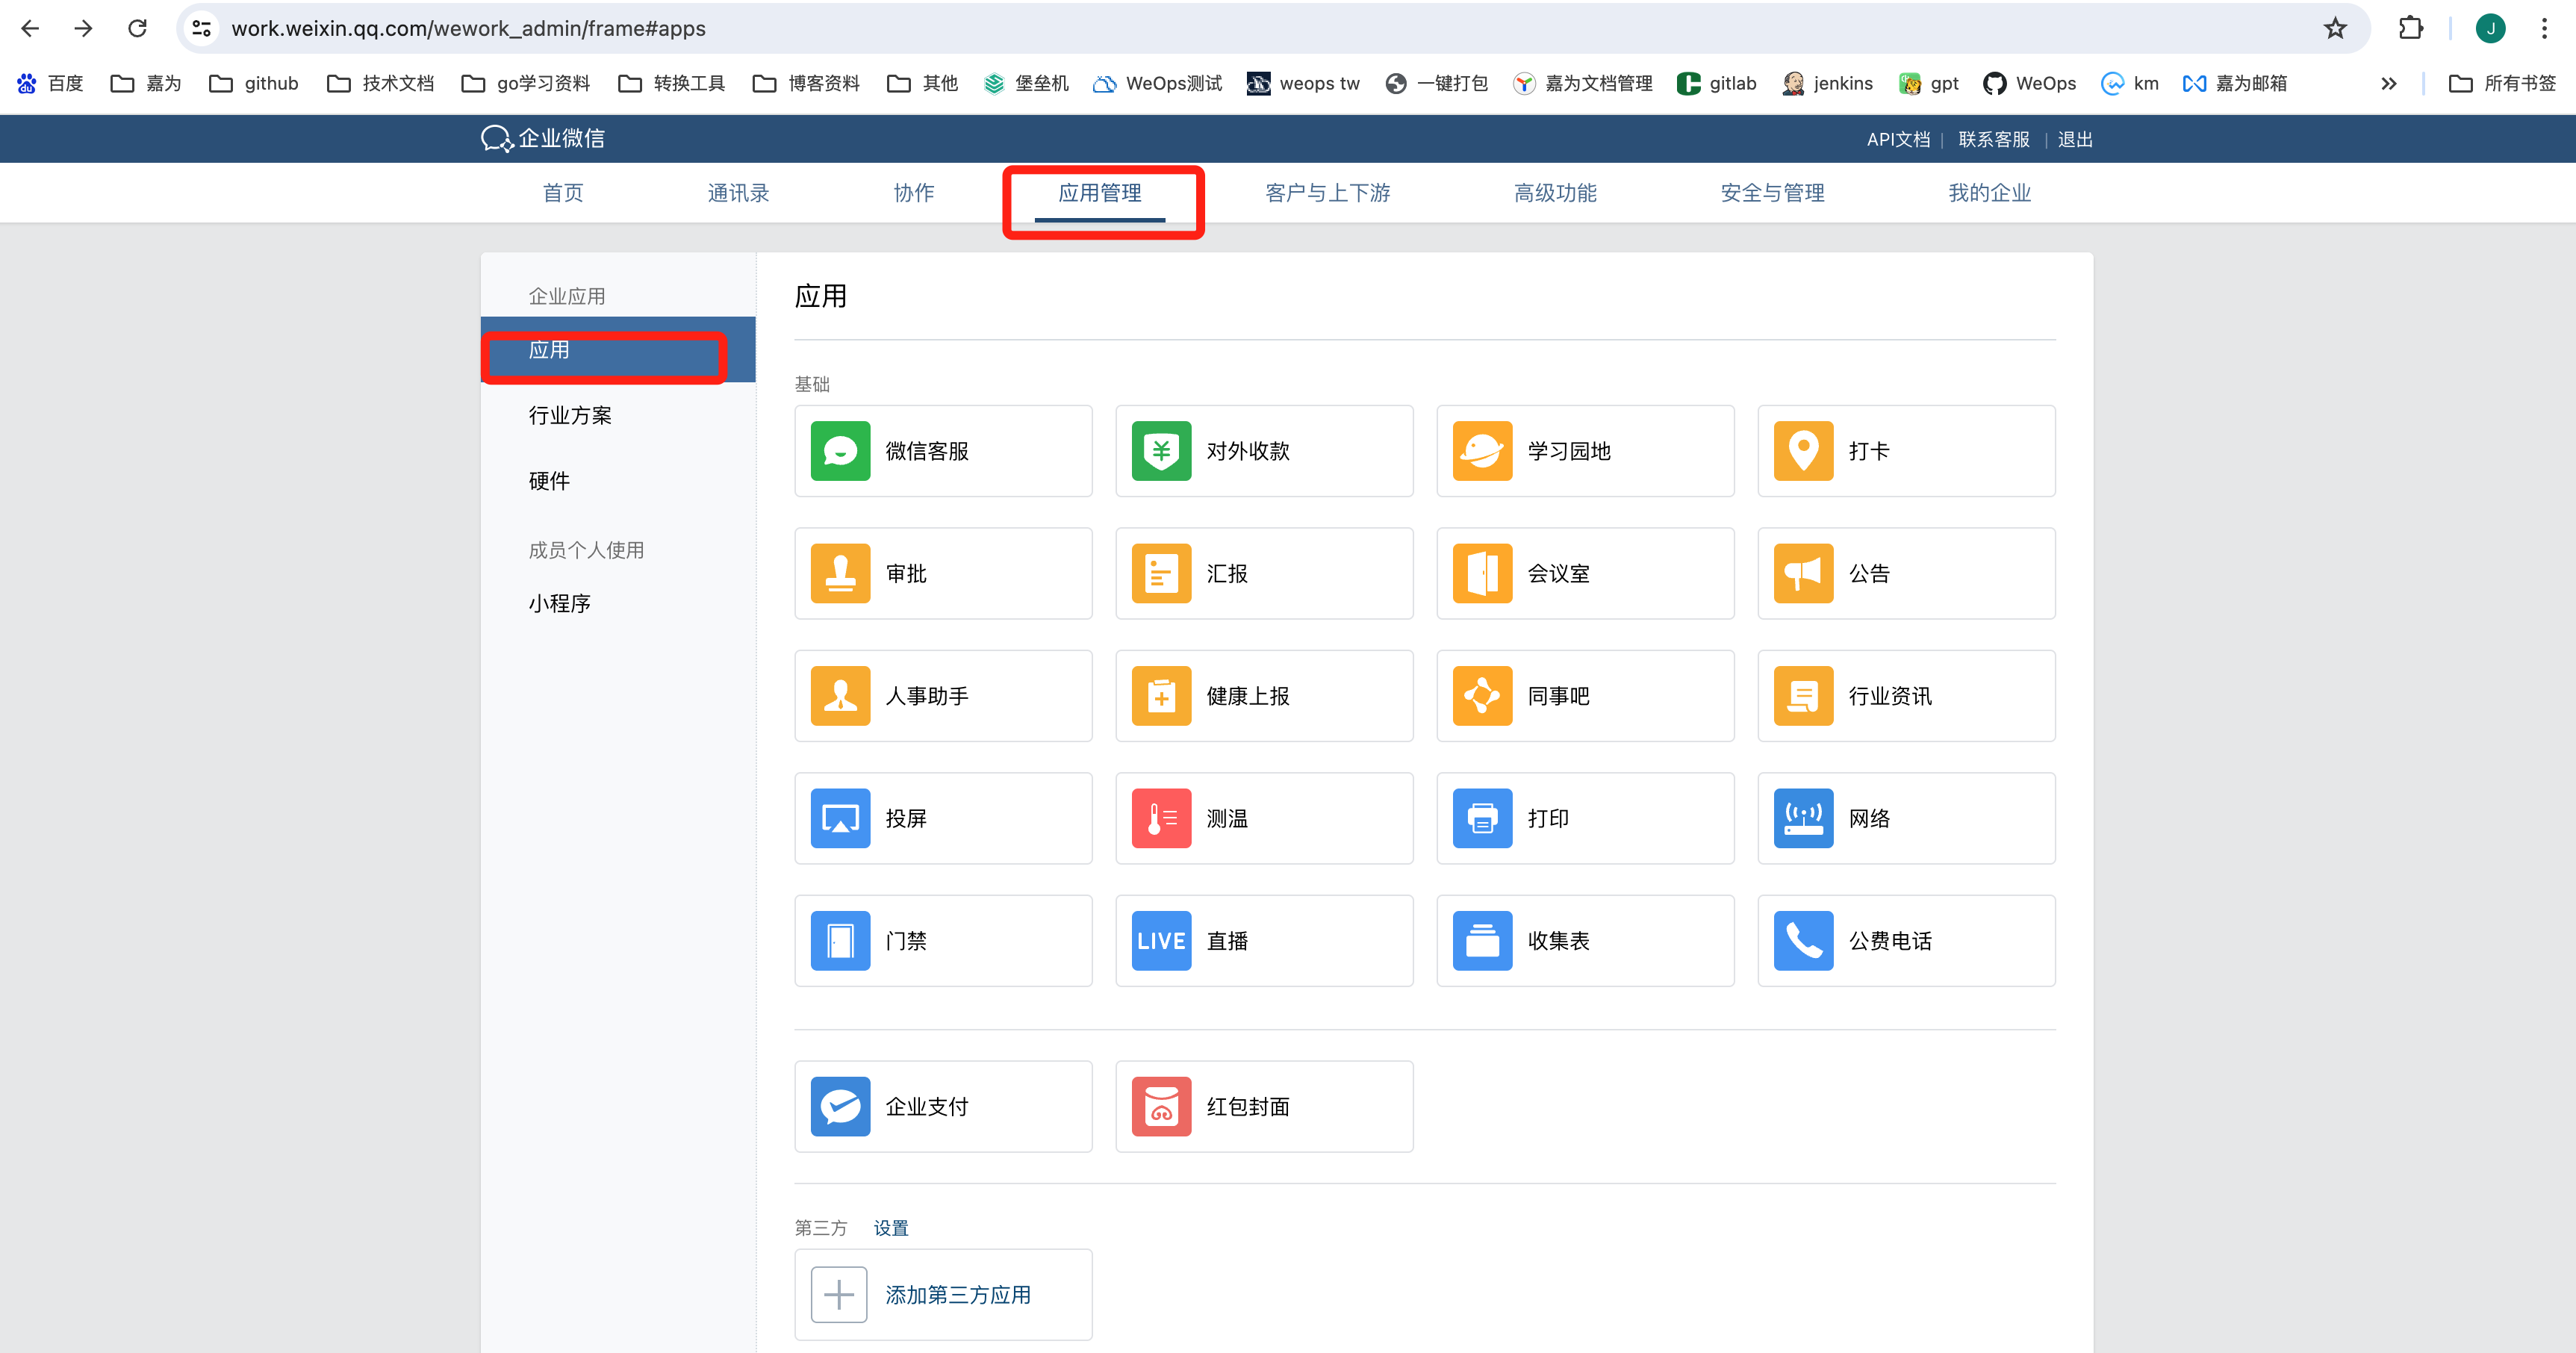This screenshot has width=2576, height=1353.
Task: Open the API文档 link
Action: [x=1898, y=140]
